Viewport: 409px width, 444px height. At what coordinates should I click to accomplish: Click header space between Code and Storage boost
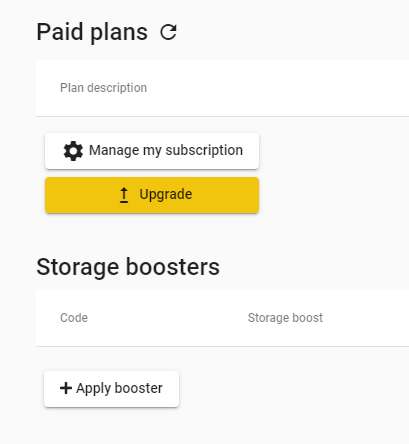click(168, 318)
